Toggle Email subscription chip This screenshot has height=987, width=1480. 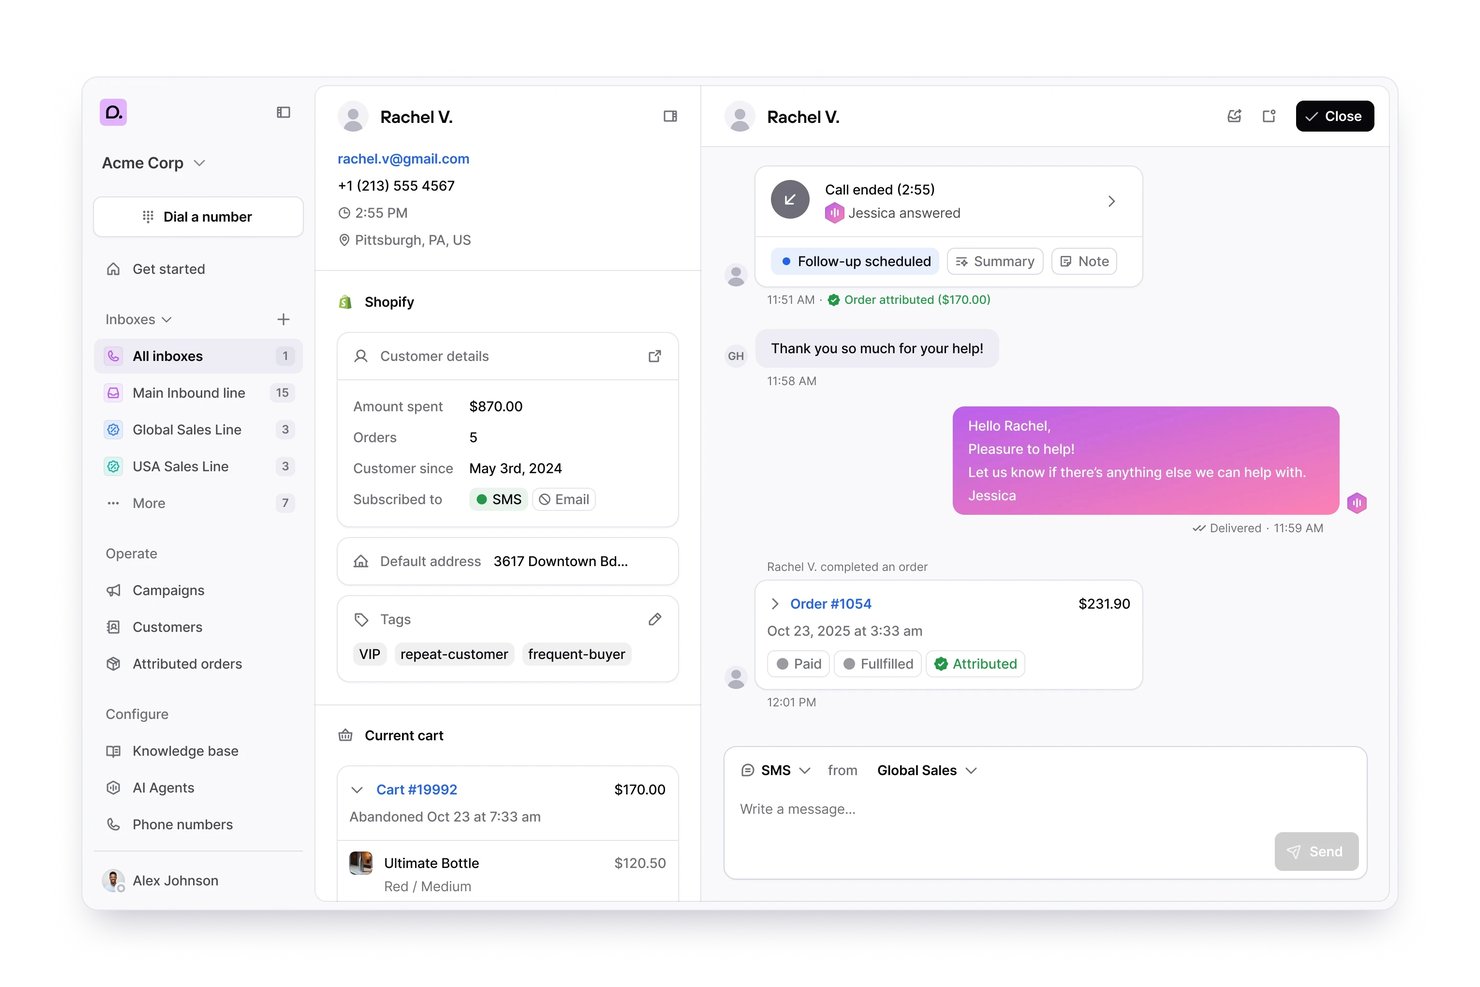tap(564, 499)
